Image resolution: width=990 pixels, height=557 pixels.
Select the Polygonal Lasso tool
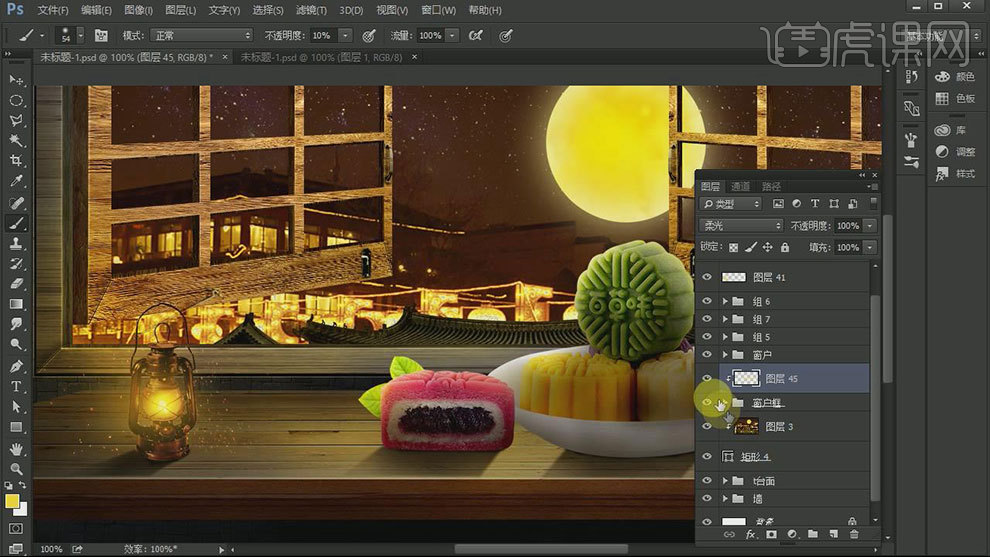tap(16, 121)
